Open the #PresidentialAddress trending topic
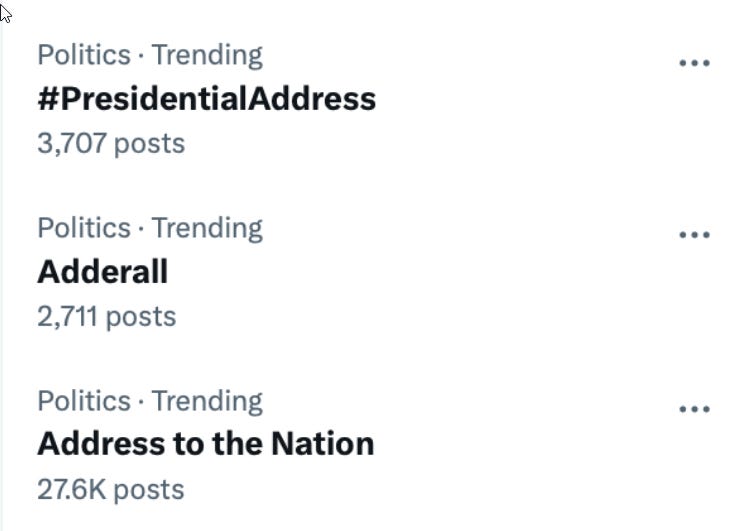This screenshot has height=531, width=747. click(207, 99)
